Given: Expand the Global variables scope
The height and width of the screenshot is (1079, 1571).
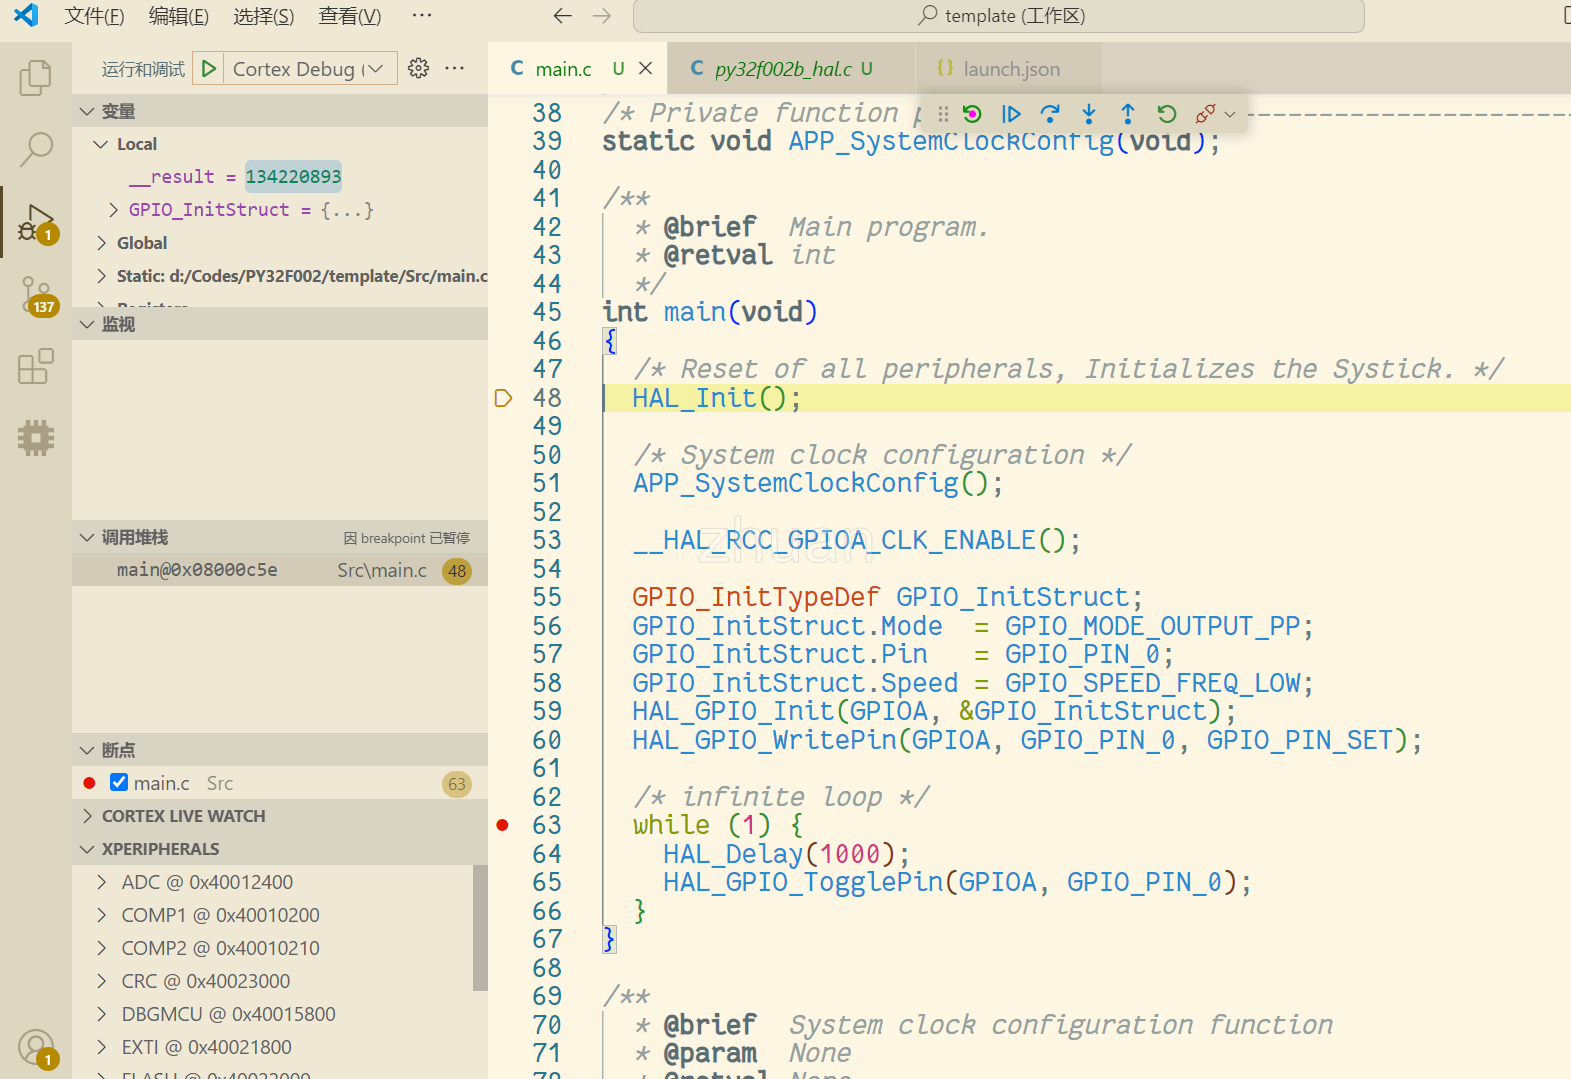Looking at the screenshot, I should click(x=101, y=243).
